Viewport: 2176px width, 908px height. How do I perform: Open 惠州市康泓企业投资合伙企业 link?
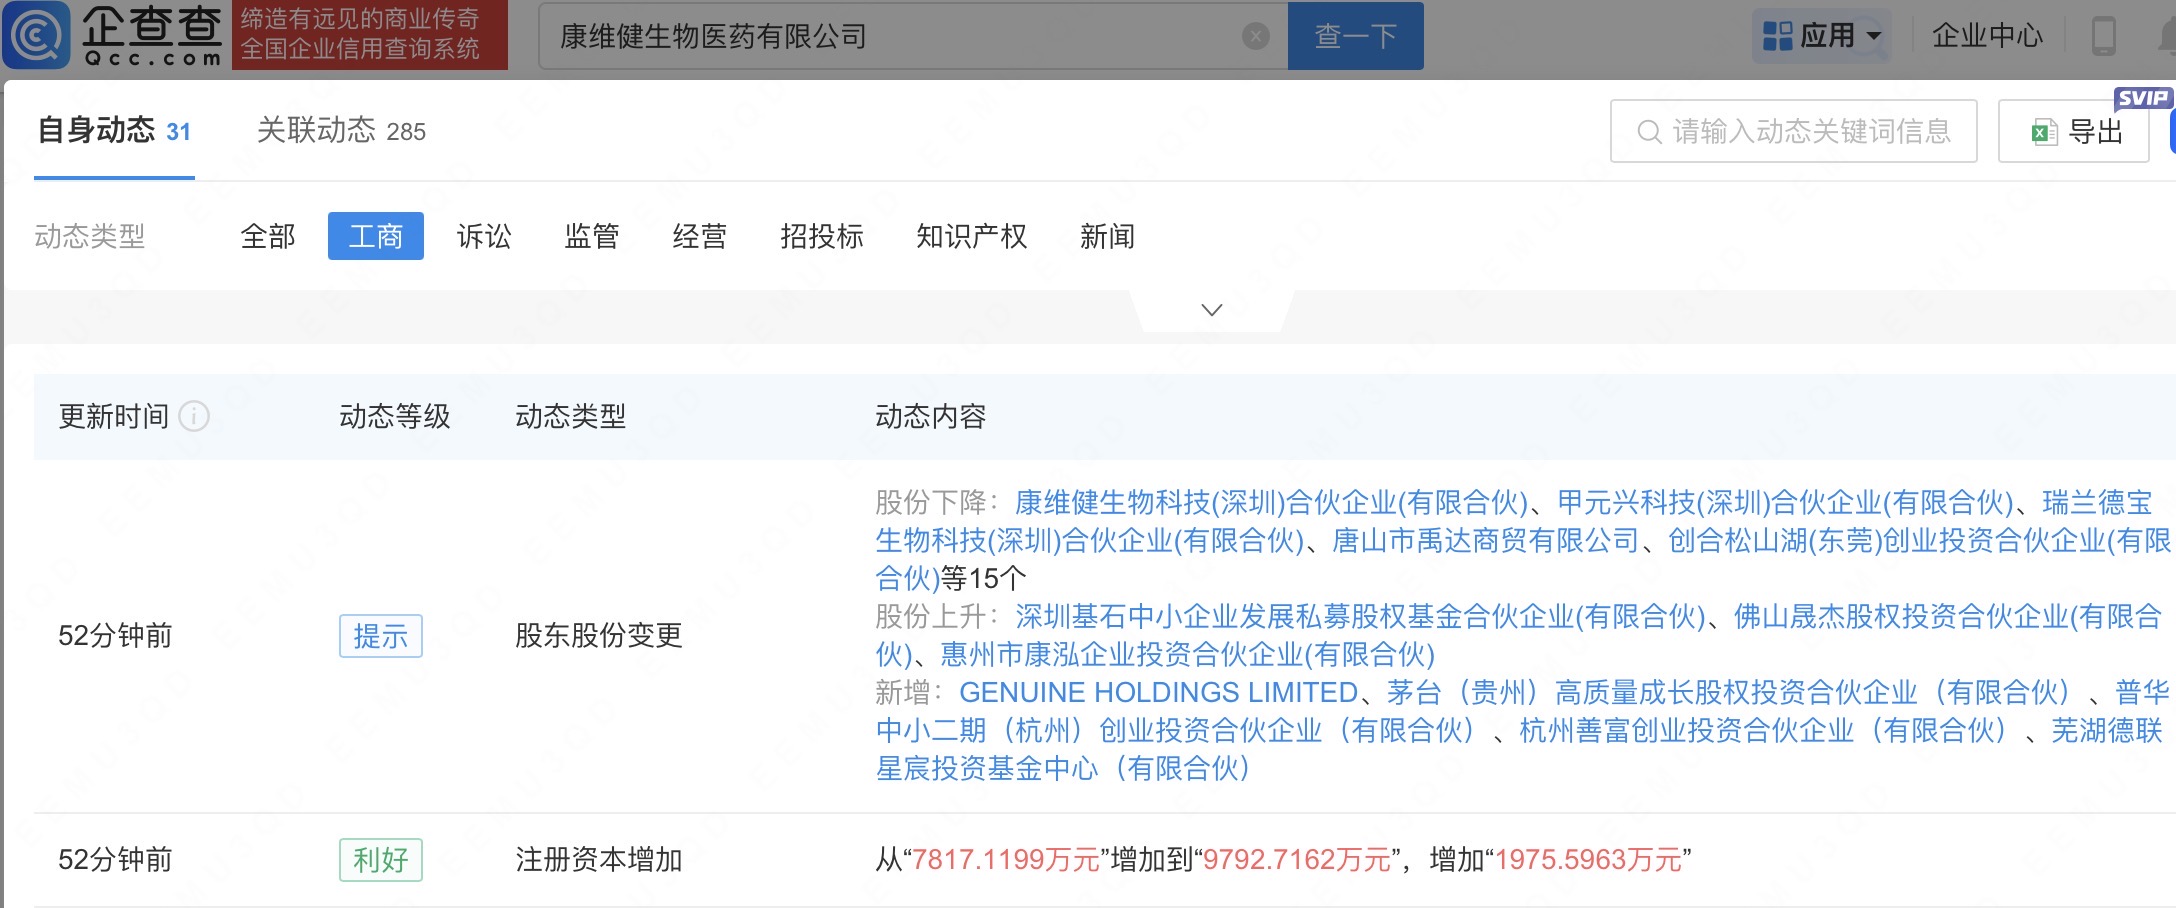pos(1188,654)
